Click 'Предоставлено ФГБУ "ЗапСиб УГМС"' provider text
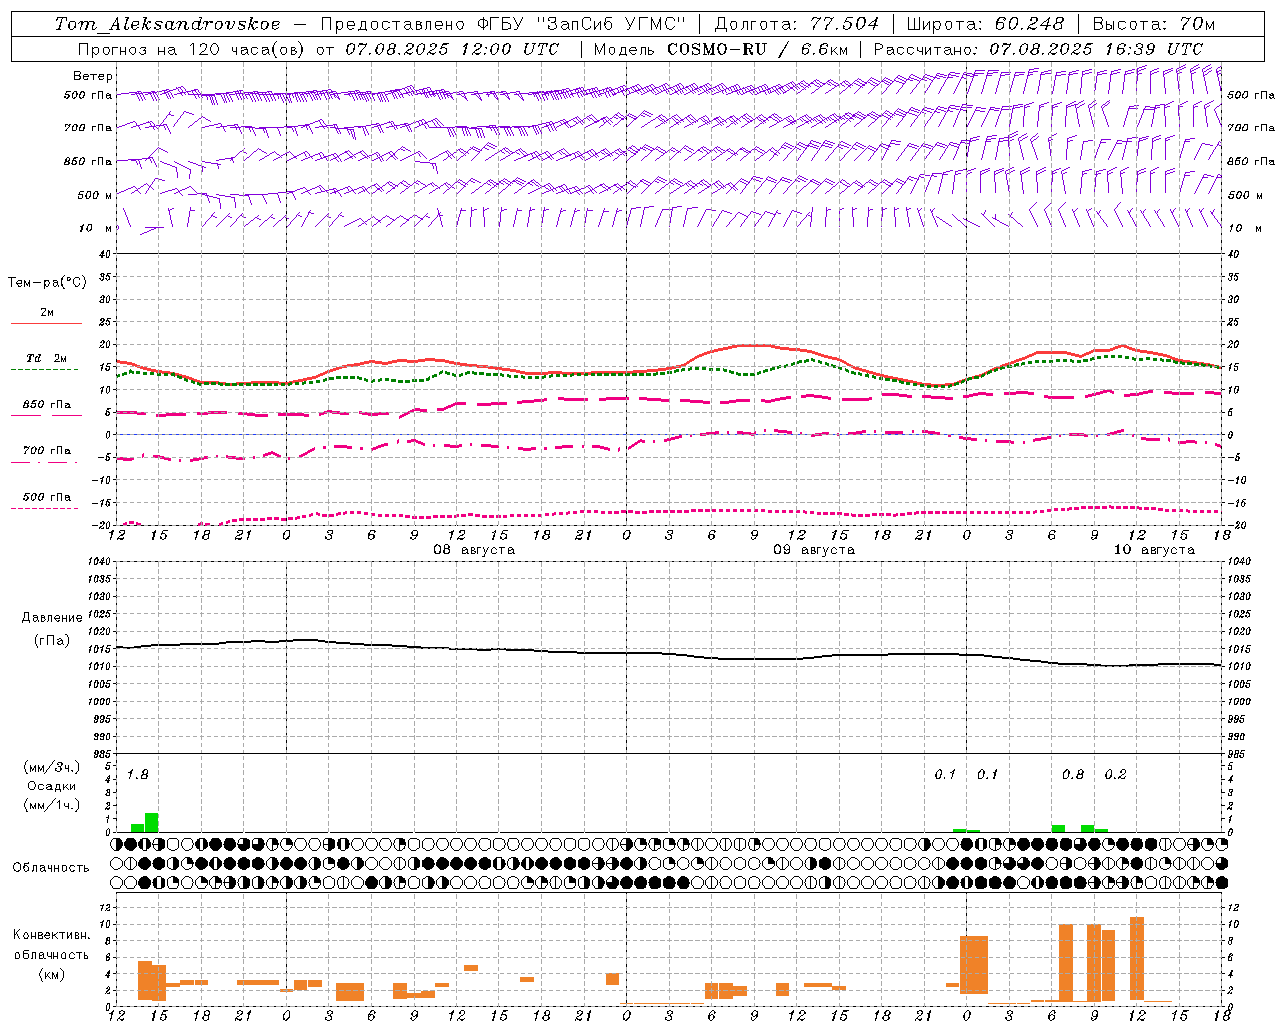Viewport: 1280px width, 1024px height. tap(503, 24)
